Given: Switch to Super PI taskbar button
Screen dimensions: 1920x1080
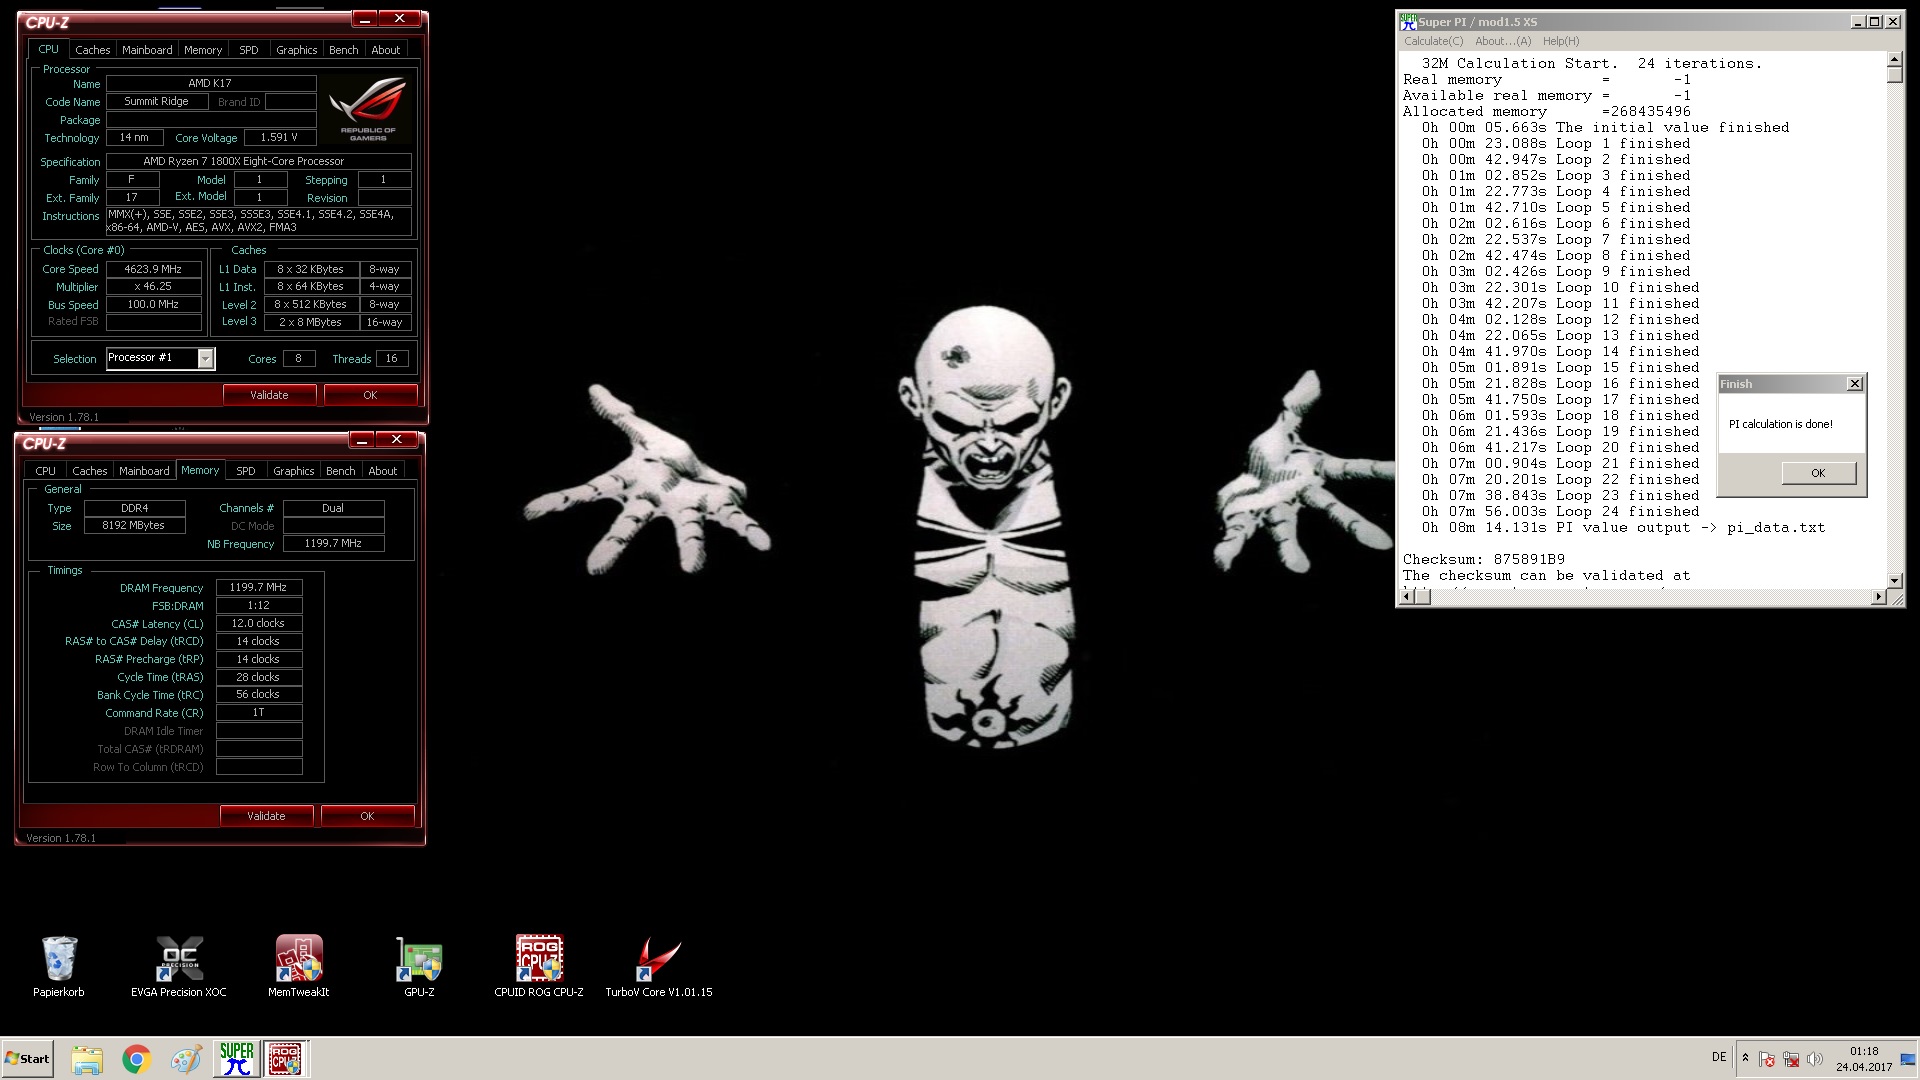Looking at the screenshot, I should 236,1058.
